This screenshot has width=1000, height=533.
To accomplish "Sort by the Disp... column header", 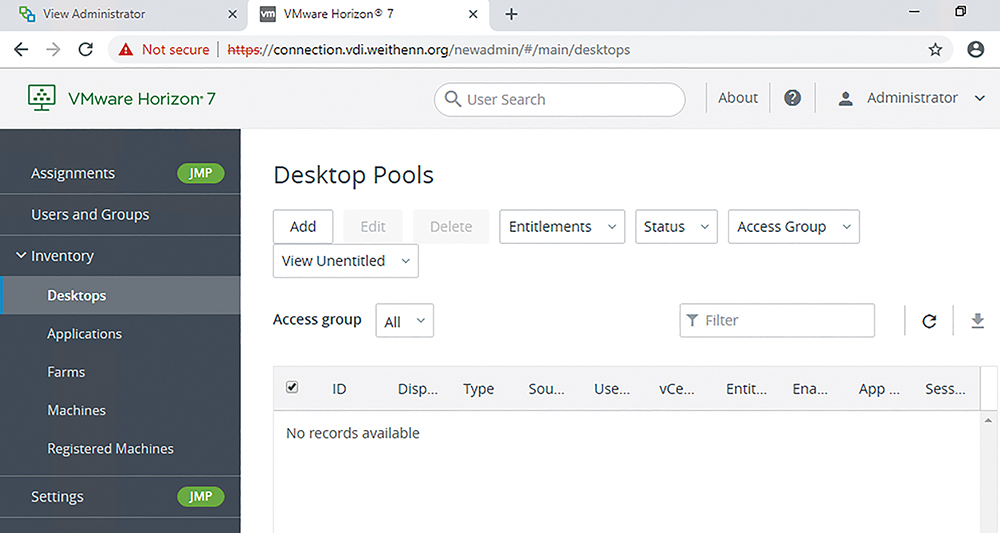I will point(418,389).
